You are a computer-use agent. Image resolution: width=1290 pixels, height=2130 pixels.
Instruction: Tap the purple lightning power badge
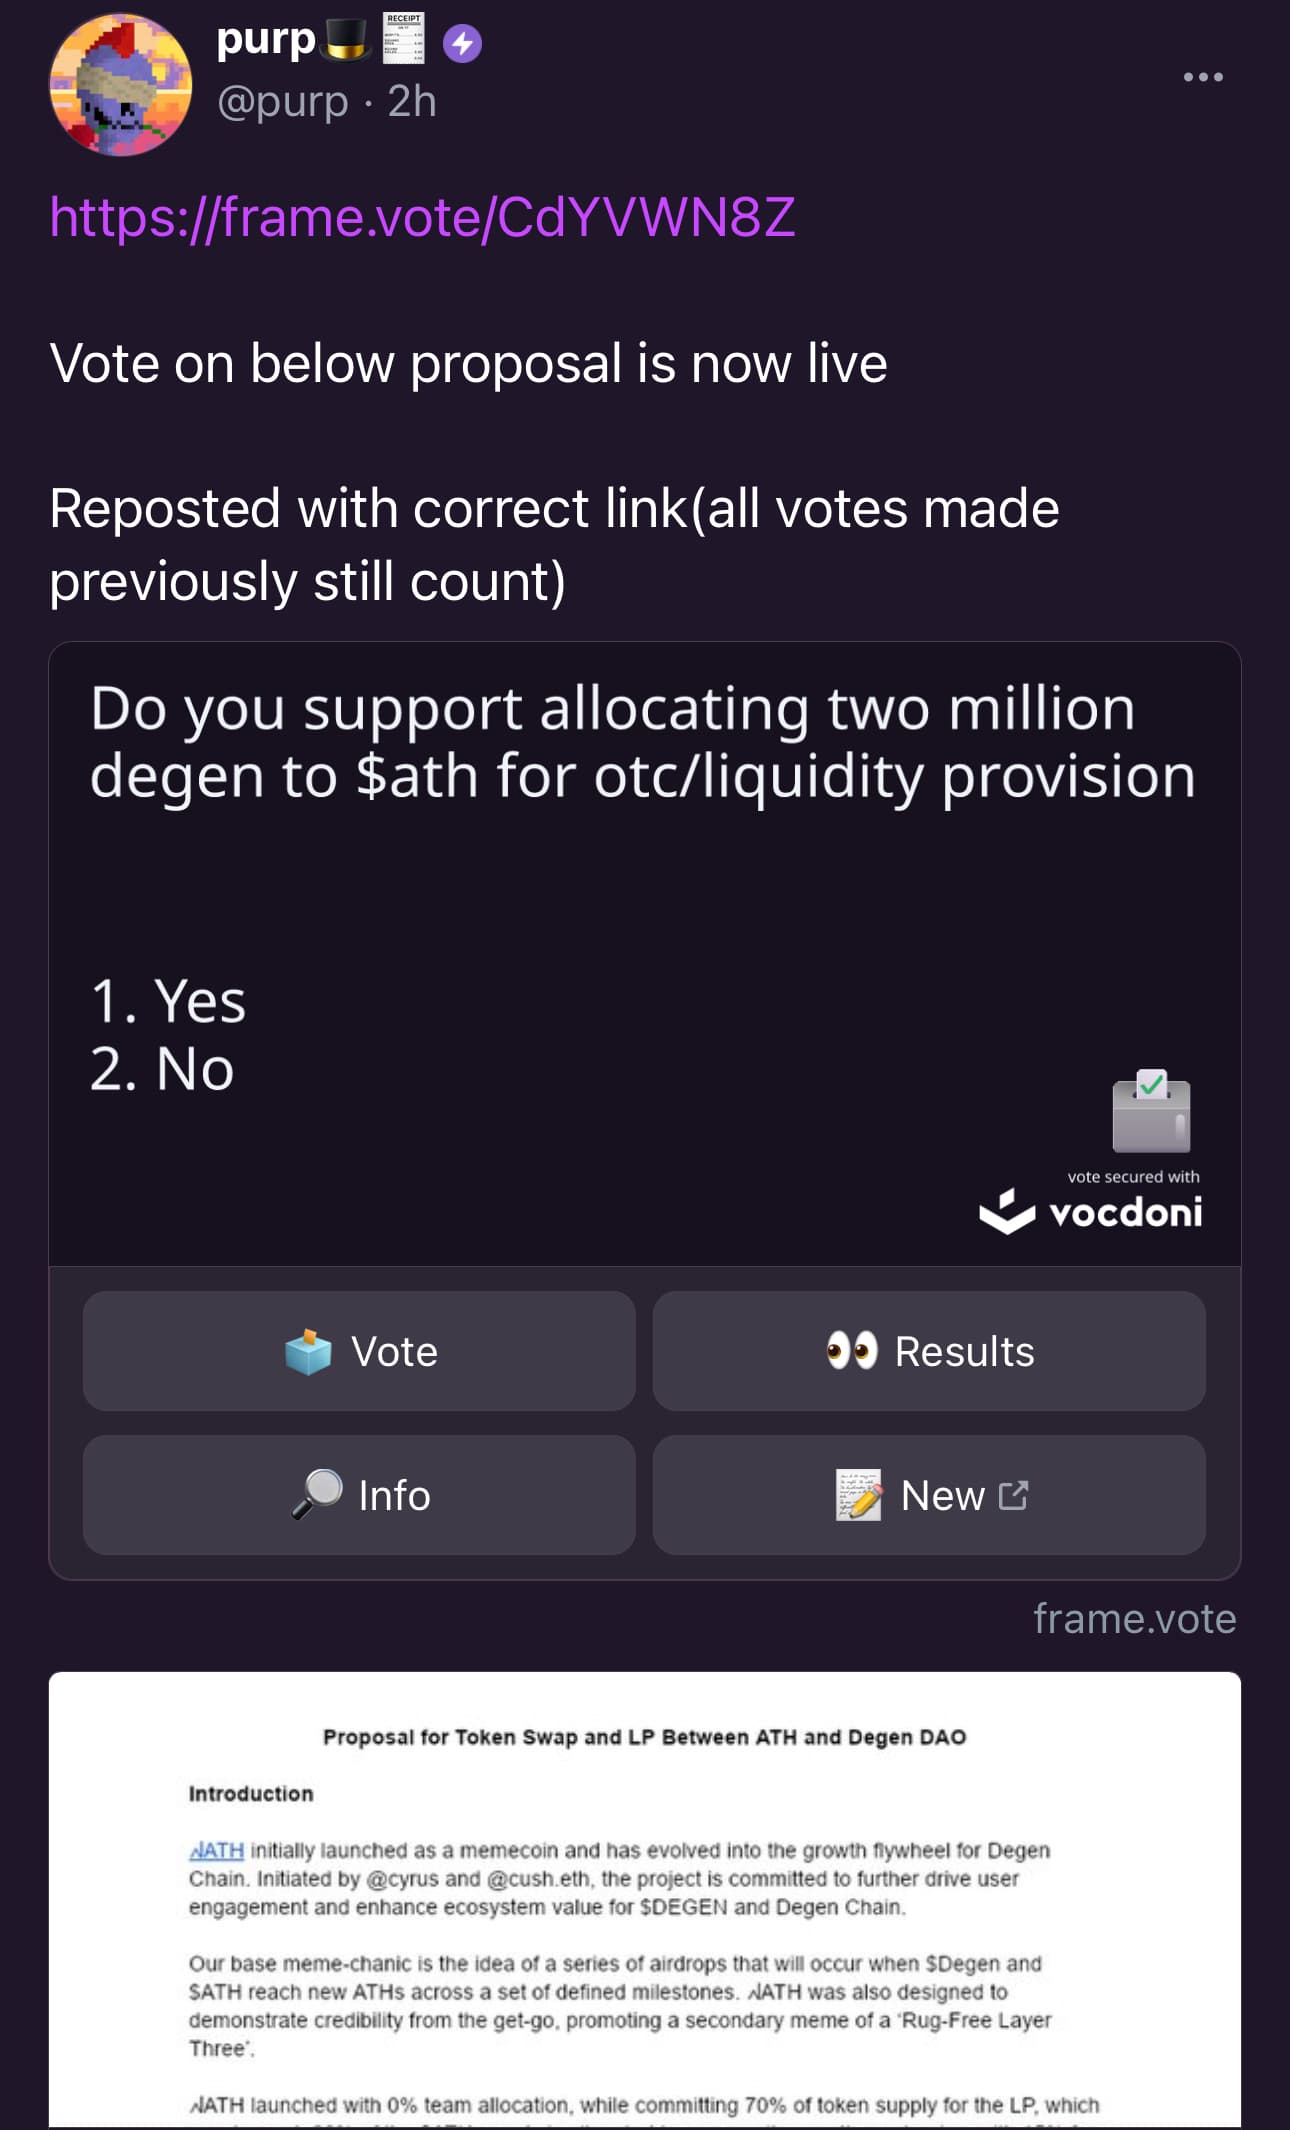462,44
